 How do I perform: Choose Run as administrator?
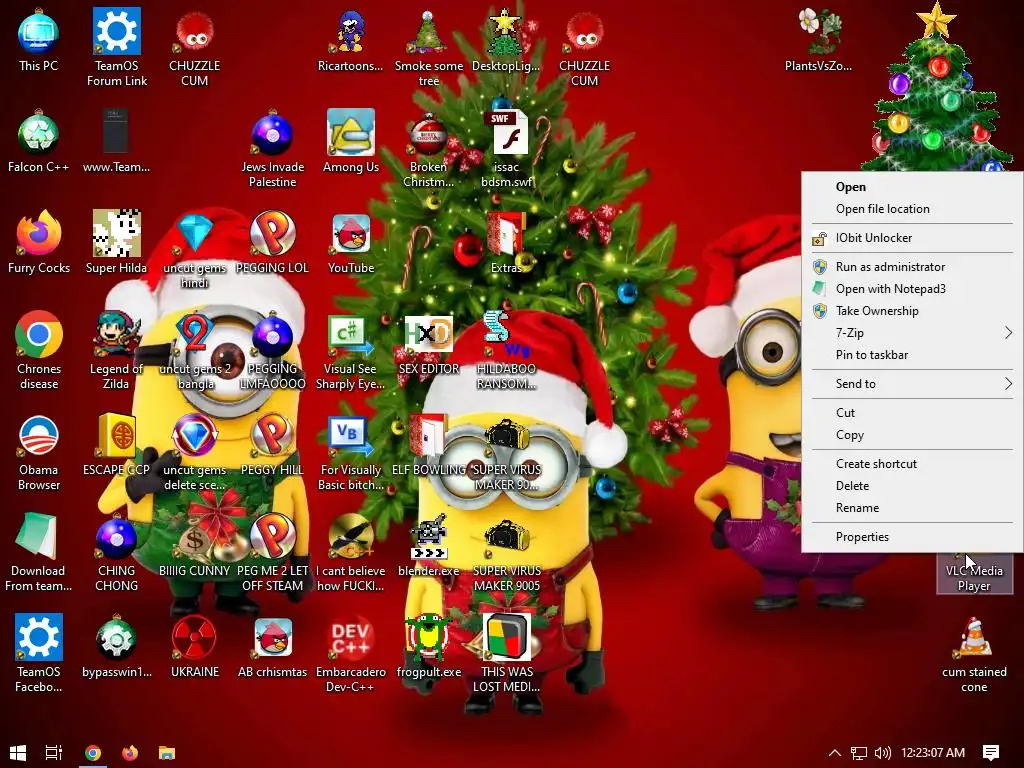pos(912,266)
